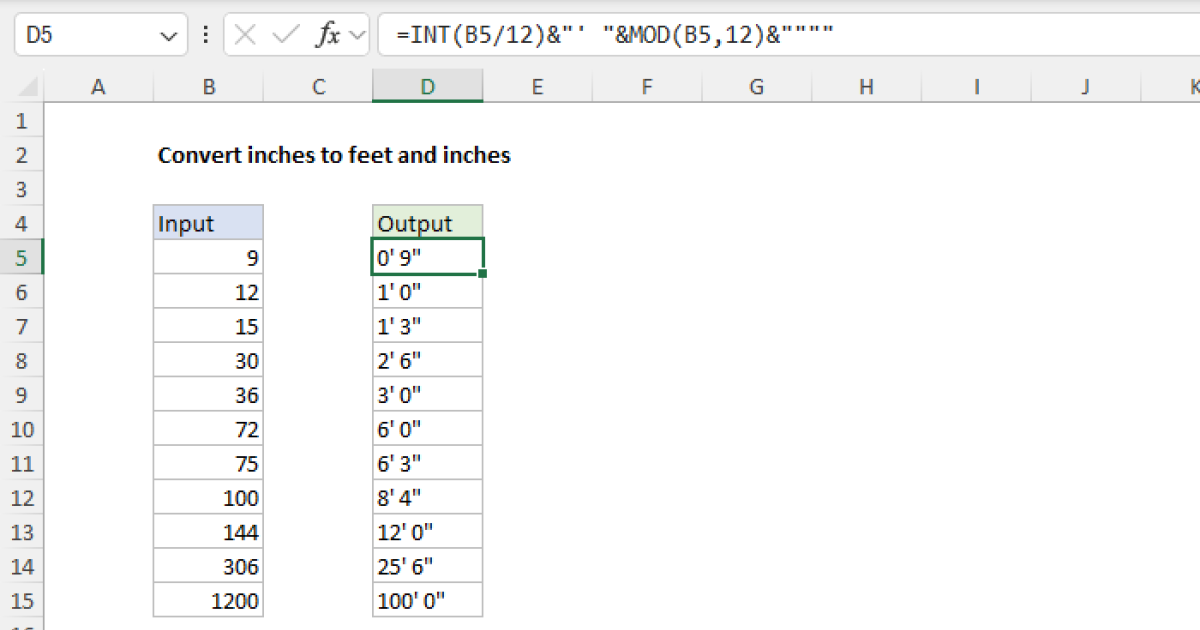
Task: Select row 14 header
Action: 22,566
